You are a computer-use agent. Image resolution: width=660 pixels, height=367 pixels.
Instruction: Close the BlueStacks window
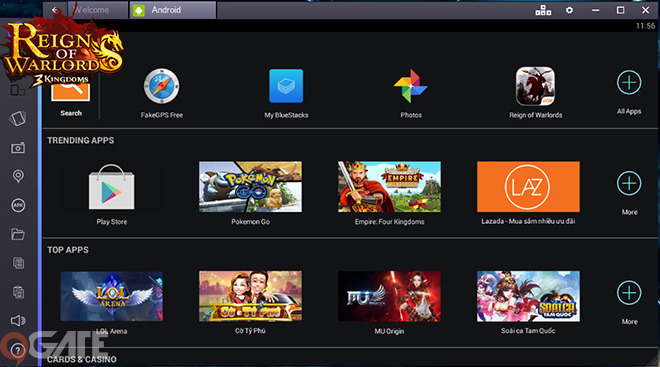645,10
